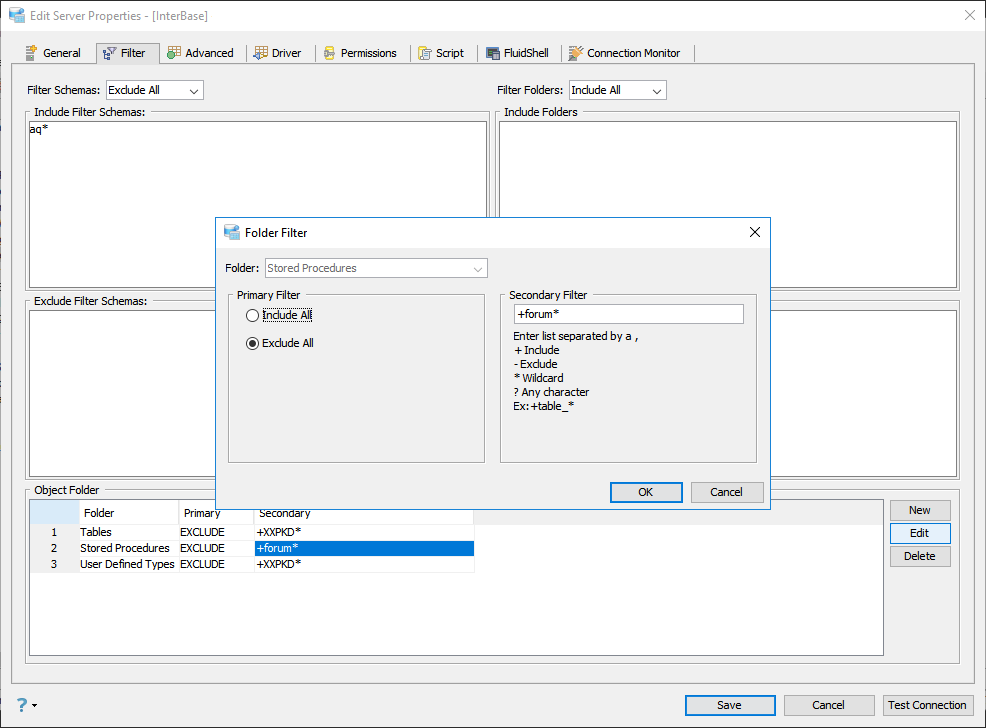Click the Folder column header
This screenshot has width=986, height=728.
click(x=128, y=514)
